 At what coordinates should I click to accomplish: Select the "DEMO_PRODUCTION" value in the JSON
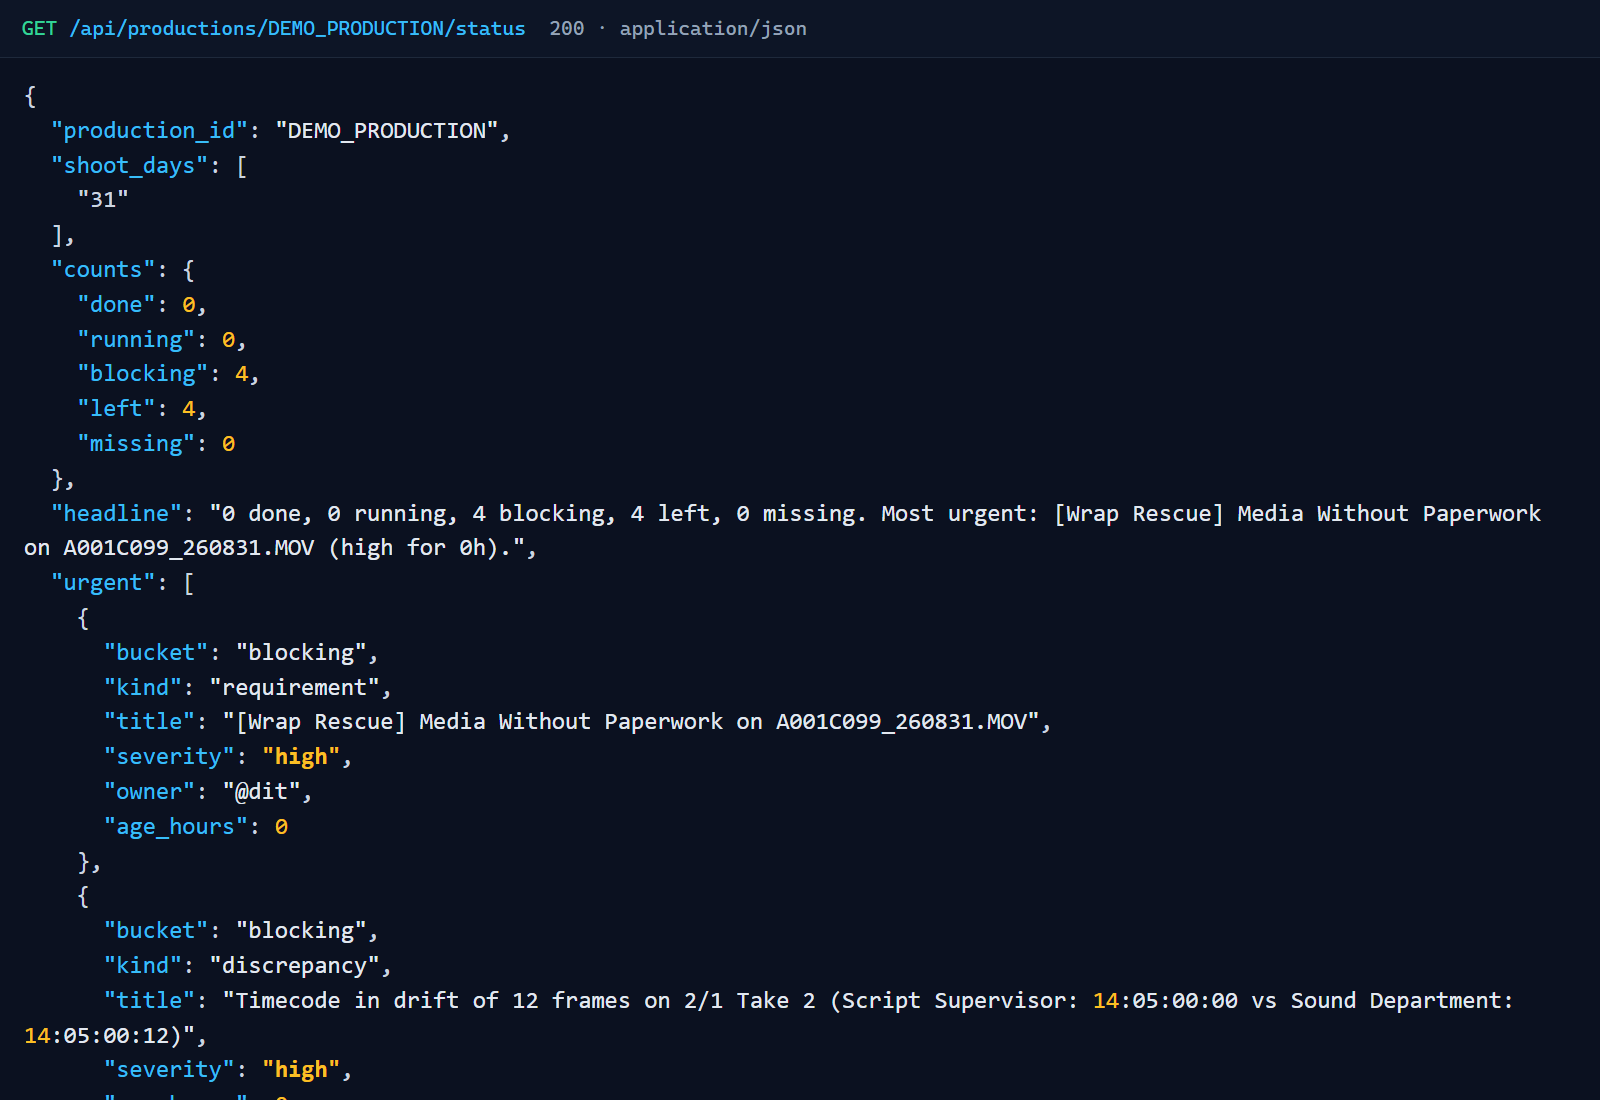(386, 131)
